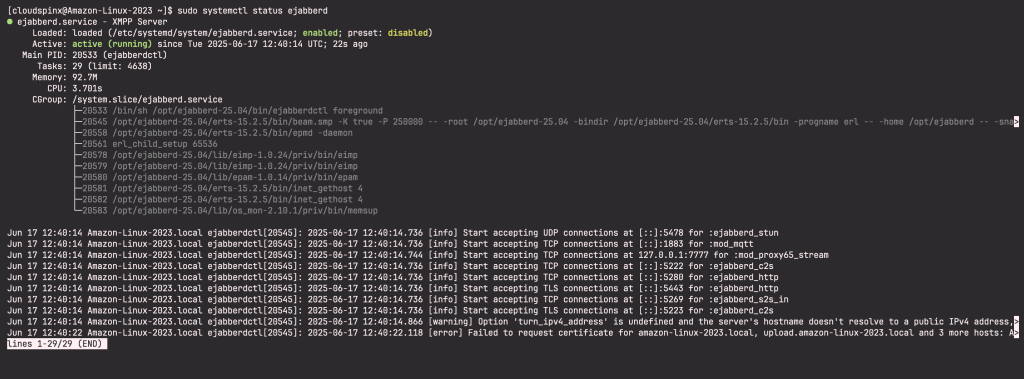
Task: Click the green status dot before ejabberd.service
Action: pos(10,22)
